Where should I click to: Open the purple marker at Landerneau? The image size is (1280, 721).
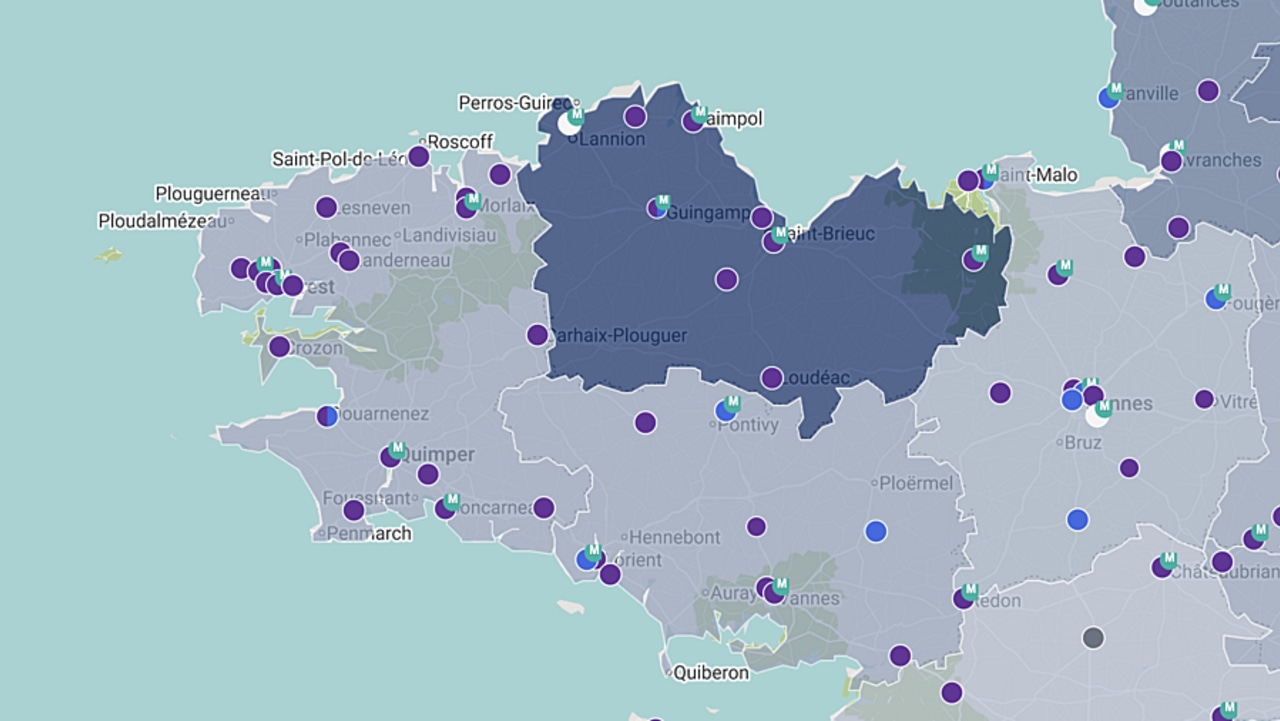[x=349, y=261]
